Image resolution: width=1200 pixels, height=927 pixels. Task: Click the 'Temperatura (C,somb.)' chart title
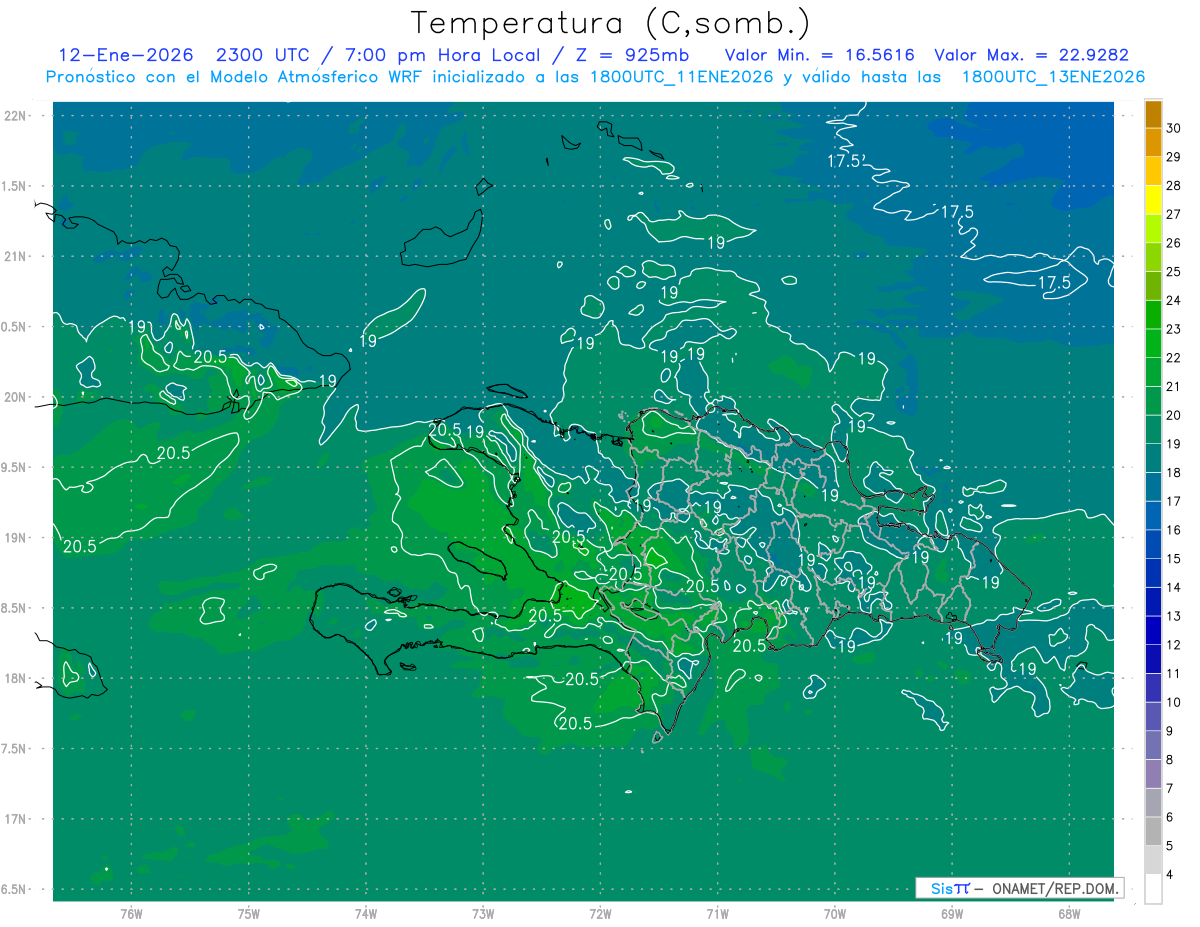coord(611,23)
